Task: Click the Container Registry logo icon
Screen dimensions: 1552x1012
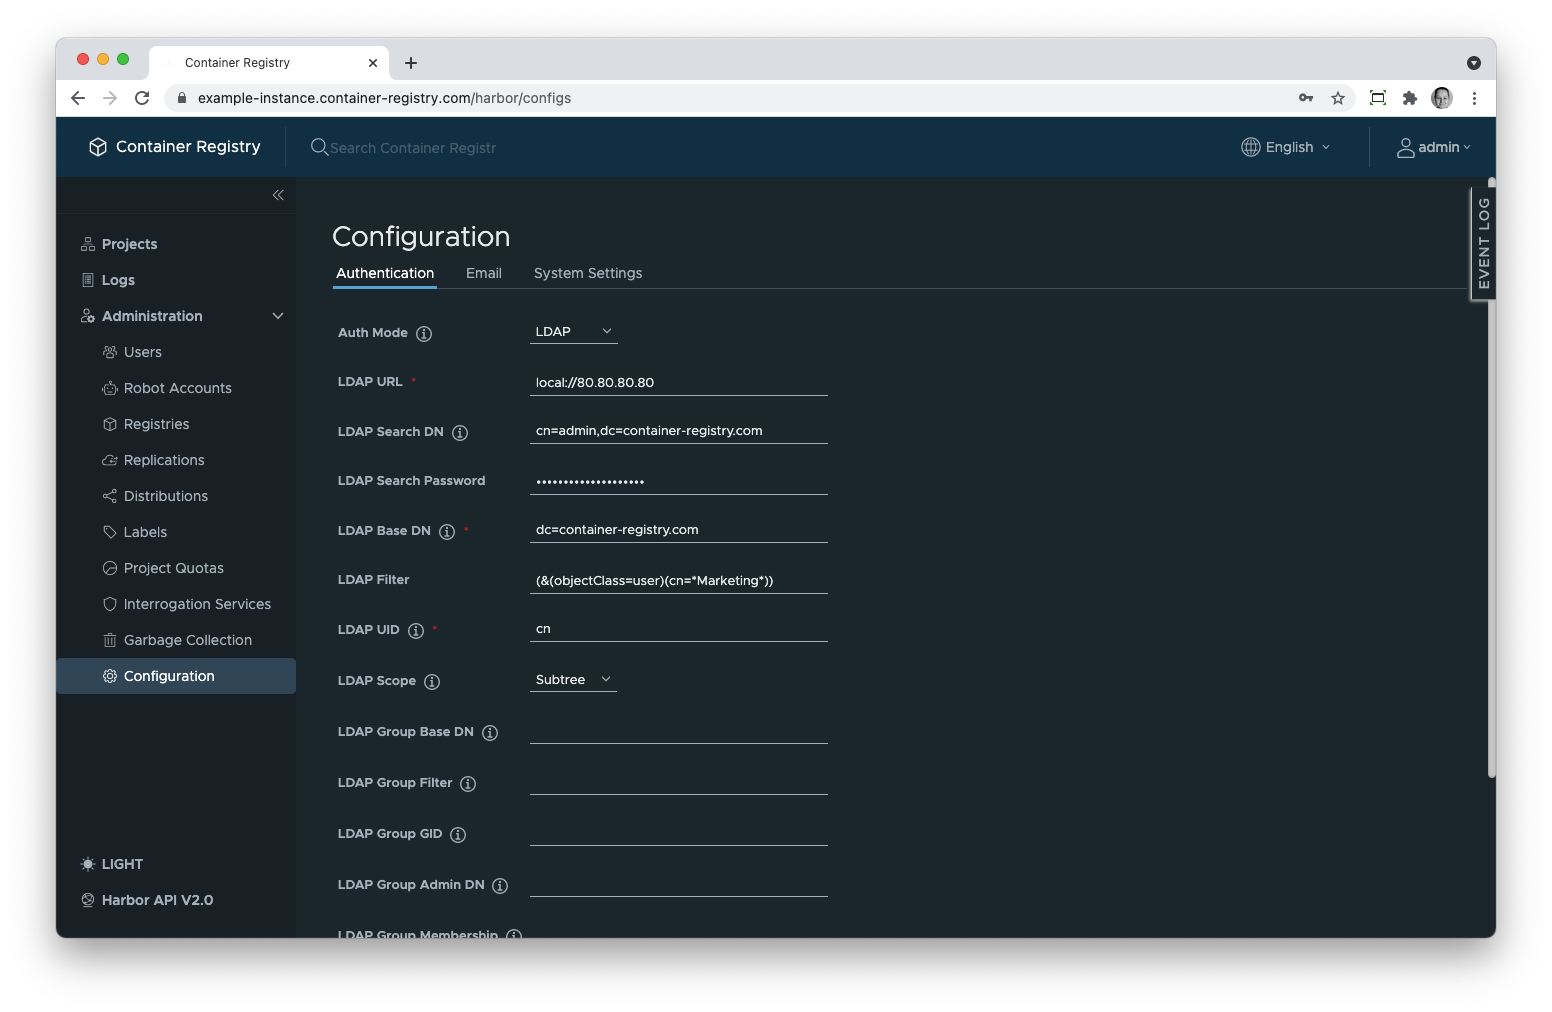Action: click(x=98, y=147)
